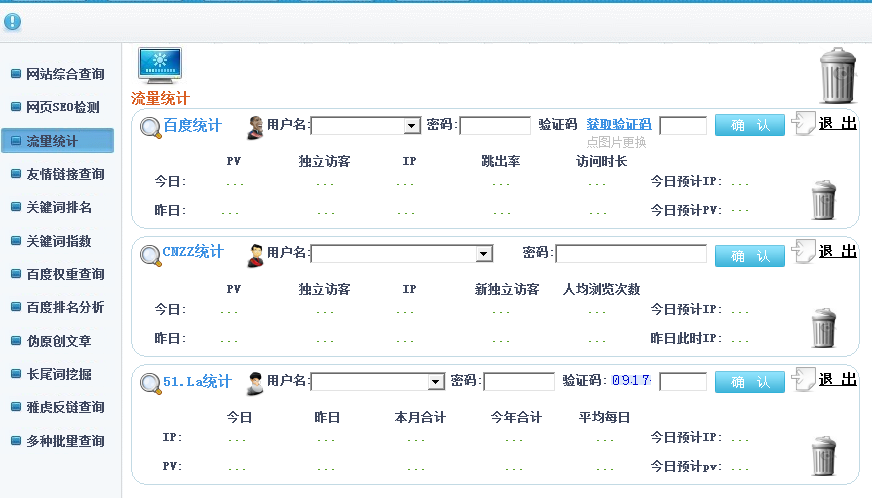Image resolution: width=872 pixels, height=498 pixels.
Task: Go to 百度权重查询 in sidebar
Action: coord(64,274)
